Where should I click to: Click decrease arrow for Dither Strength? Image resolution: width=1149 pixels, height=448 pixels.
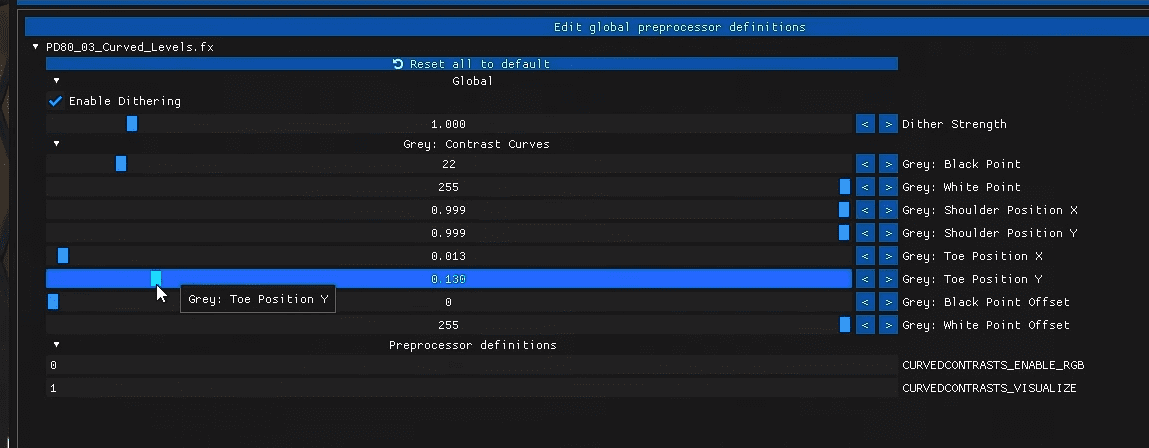pyautogui.click(x=865, y=124)
